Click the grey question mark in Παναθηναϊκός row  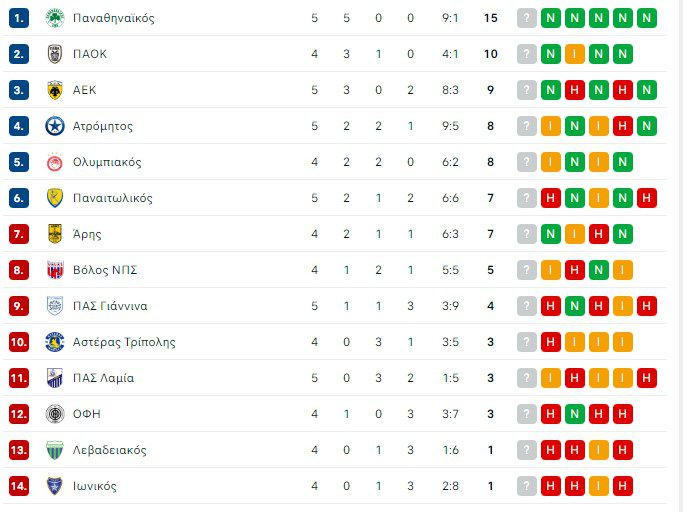click(527, 18)
